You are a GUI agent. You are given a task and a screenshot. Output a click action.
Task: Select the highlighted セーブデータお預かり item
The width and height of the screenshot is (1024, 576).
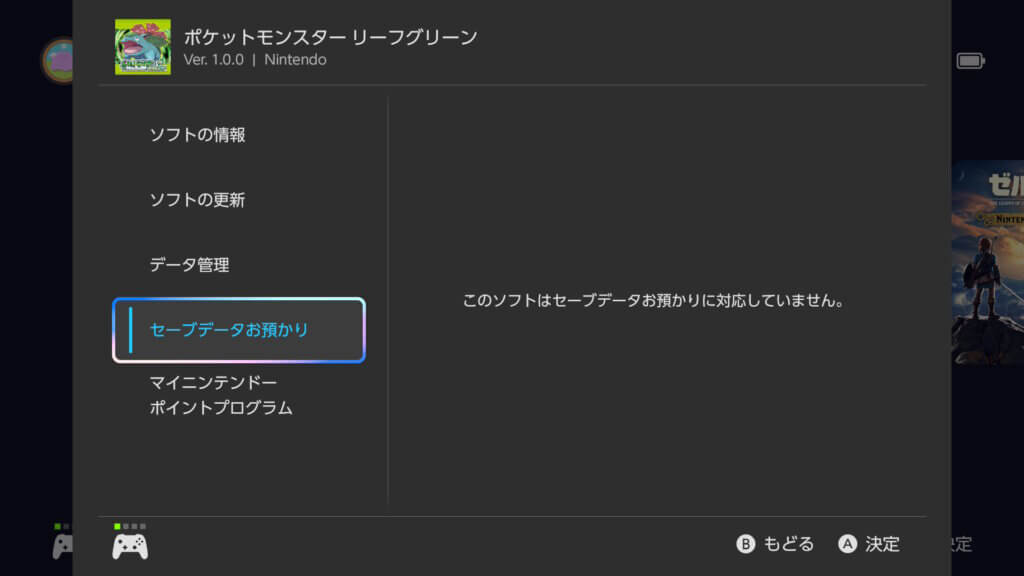pyautogui.click(x=239, y=330)
